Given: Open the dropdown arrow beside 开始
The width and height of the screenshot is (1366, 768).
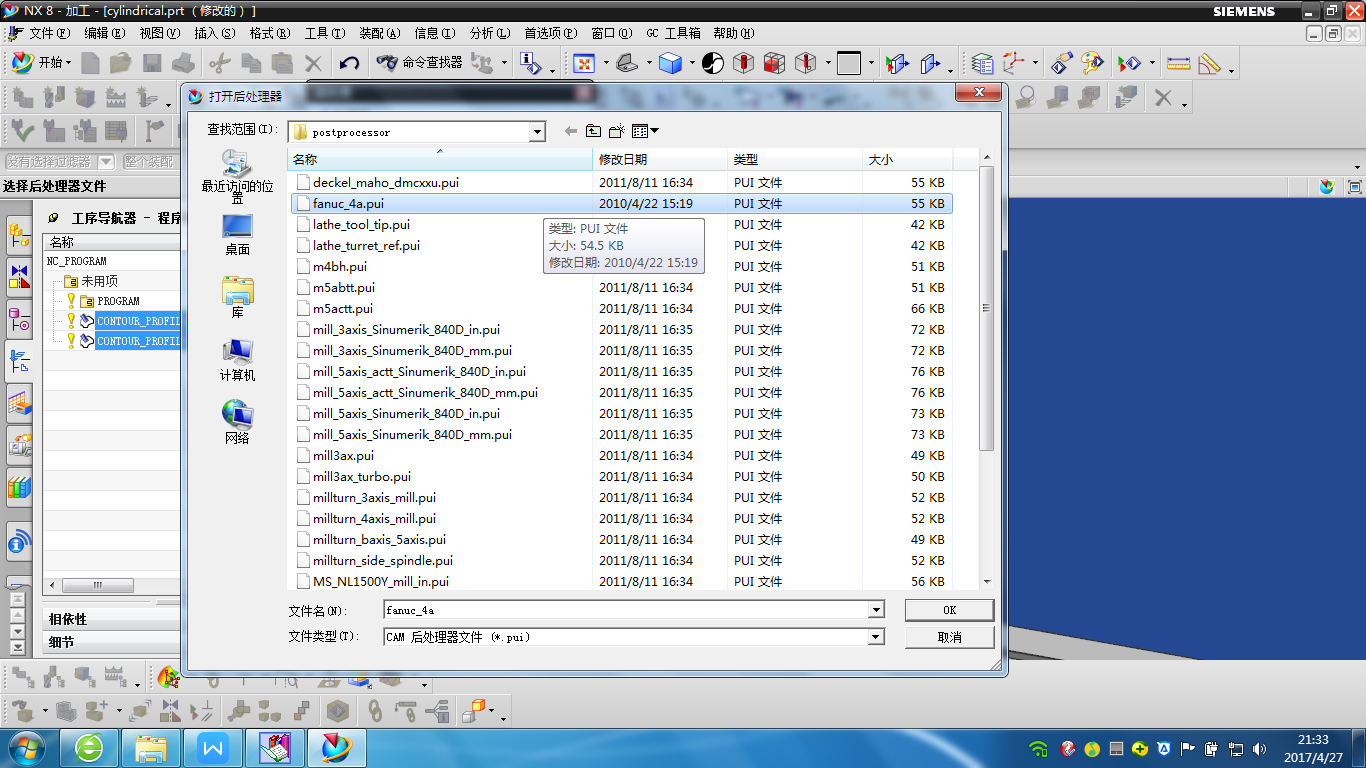Looking at the screenshot, I should tap(69, 63).
